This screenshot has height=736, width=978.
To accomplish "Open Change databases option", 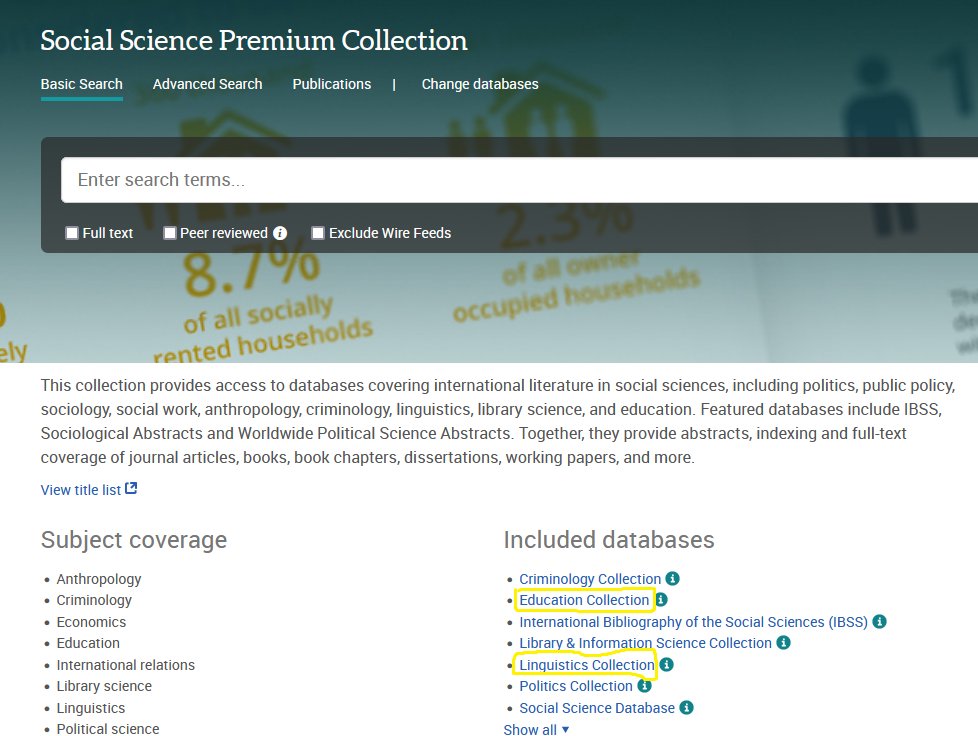I will pyautogui.click(x=480, y=84).
